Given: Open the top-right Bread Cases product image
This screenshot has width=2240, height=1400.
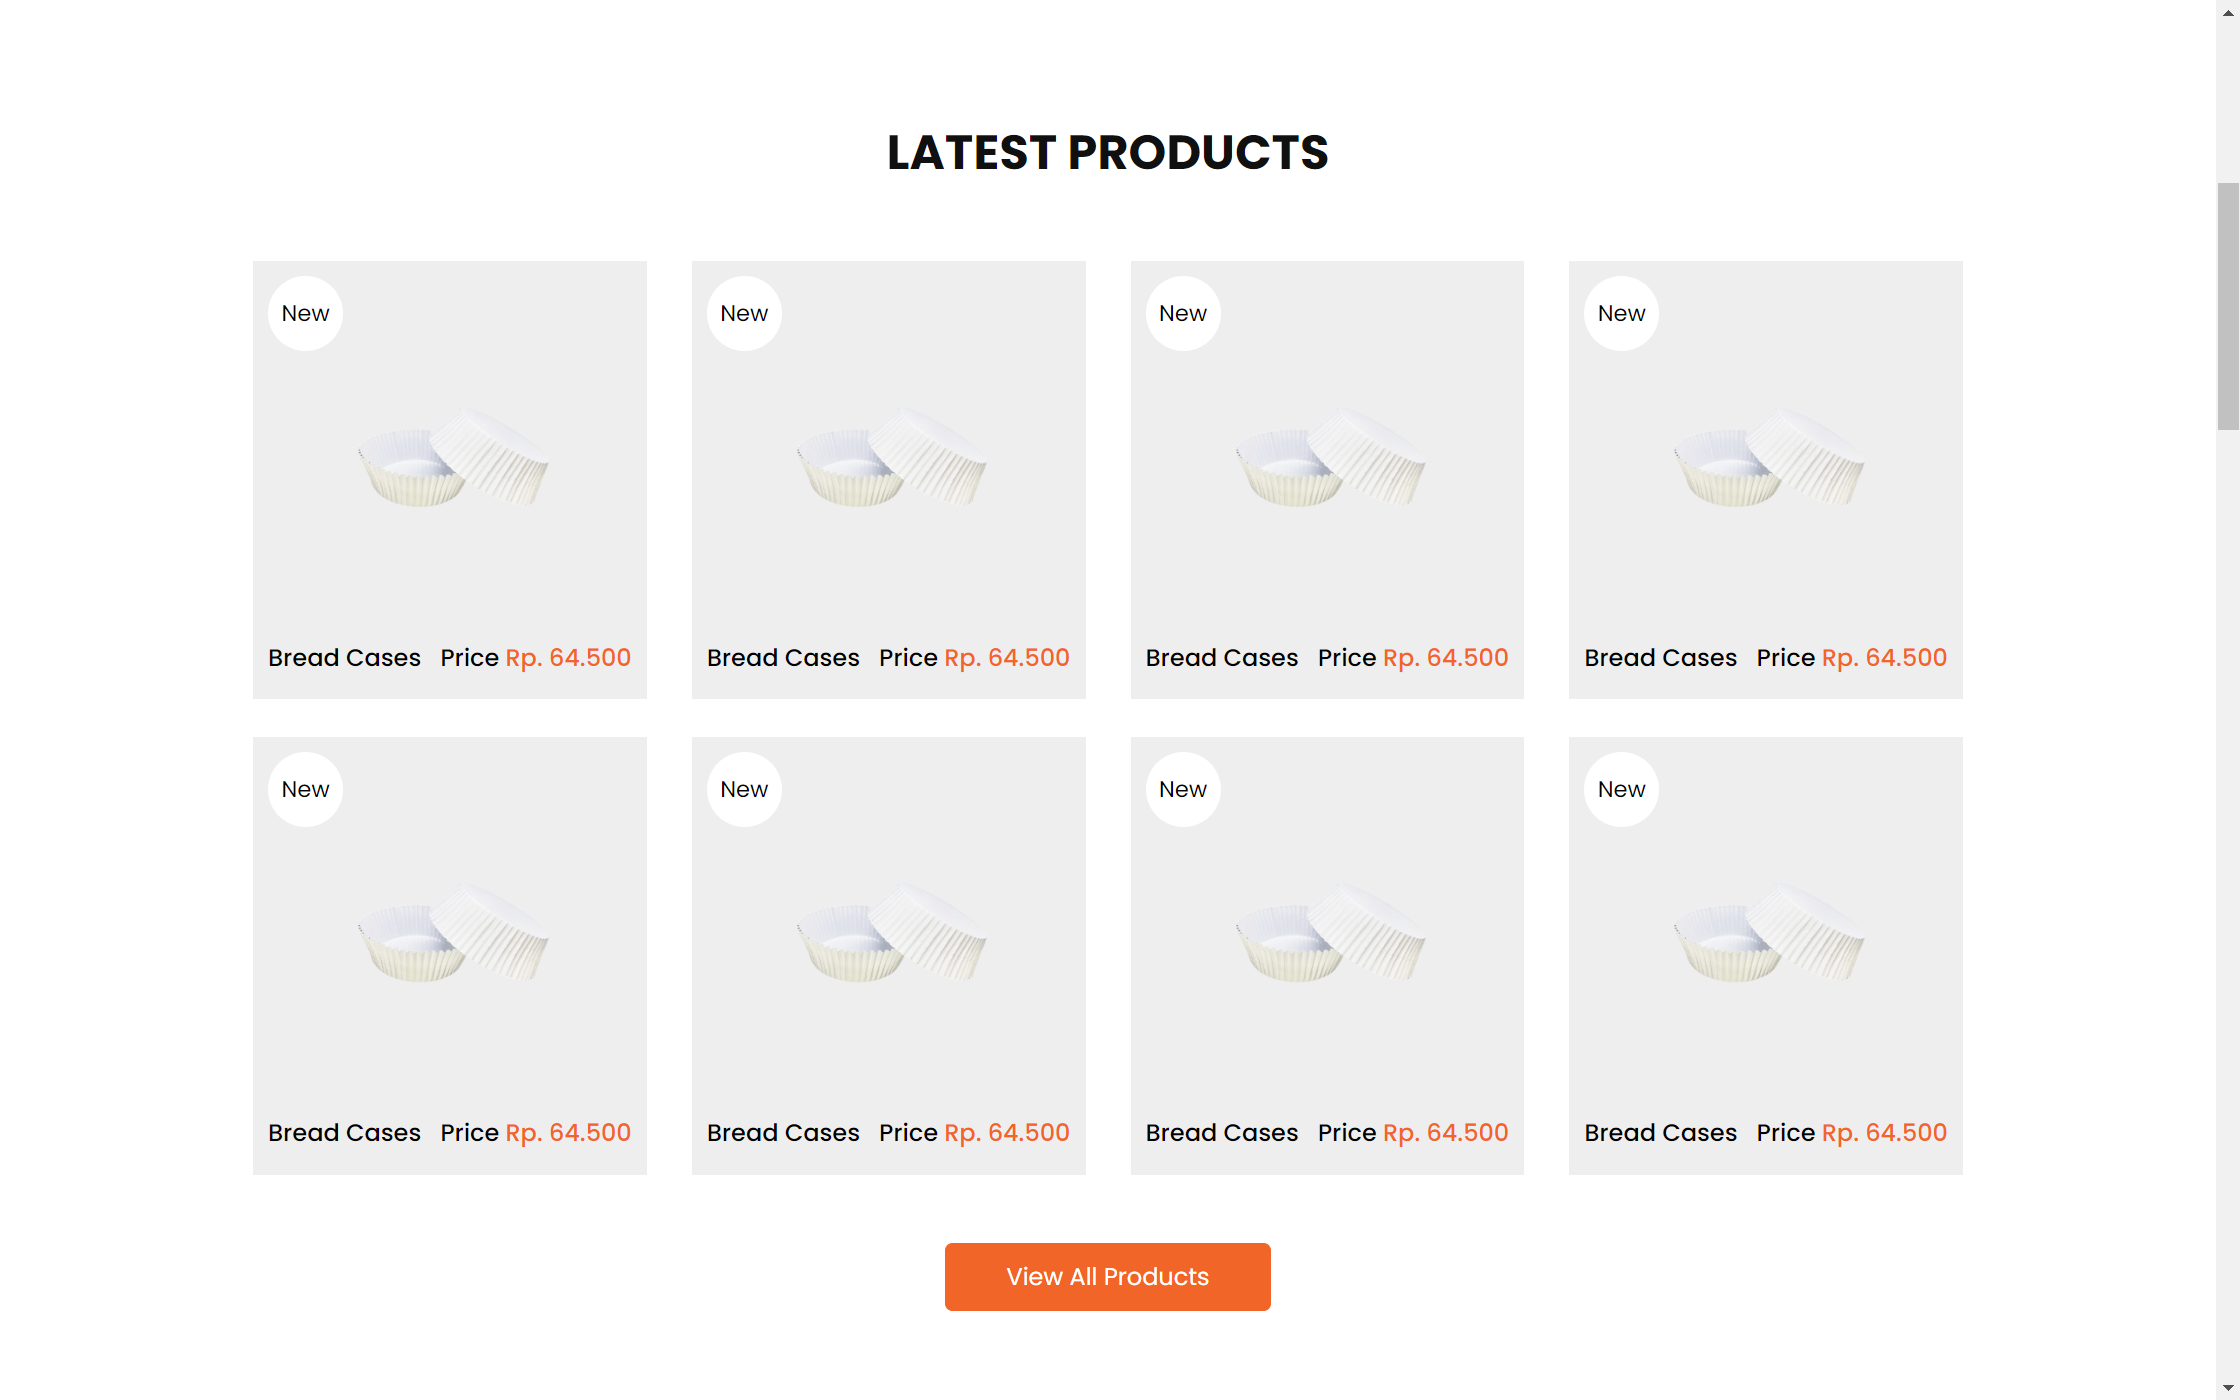Looking at the screenshot, I should 1767,457.
